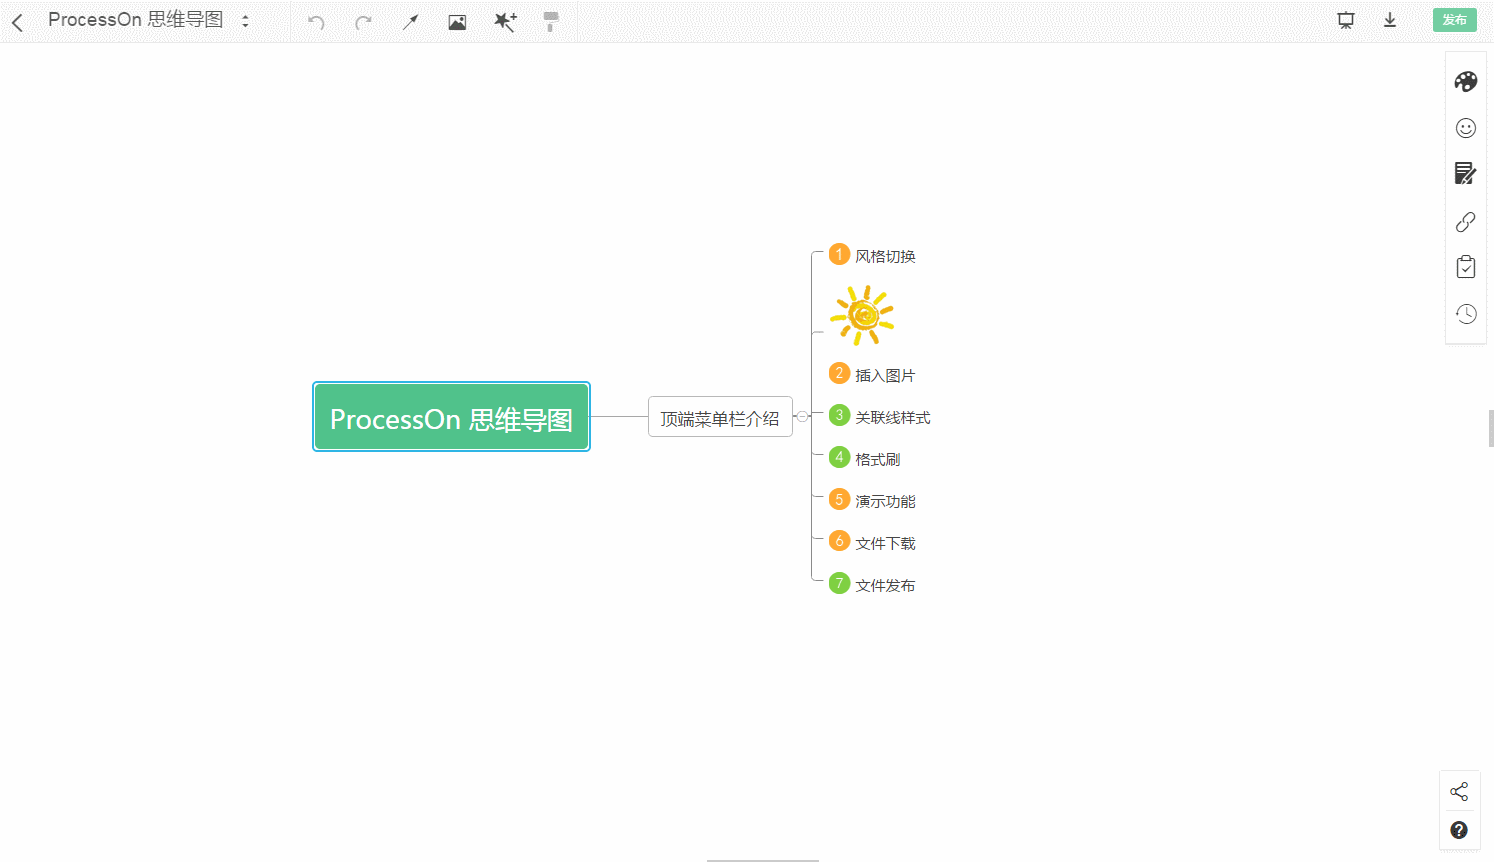The height and width of the screenshot is (862, 1494).
Task: Insert a hyperlink with the link icon
Action: coord(1465,221)
